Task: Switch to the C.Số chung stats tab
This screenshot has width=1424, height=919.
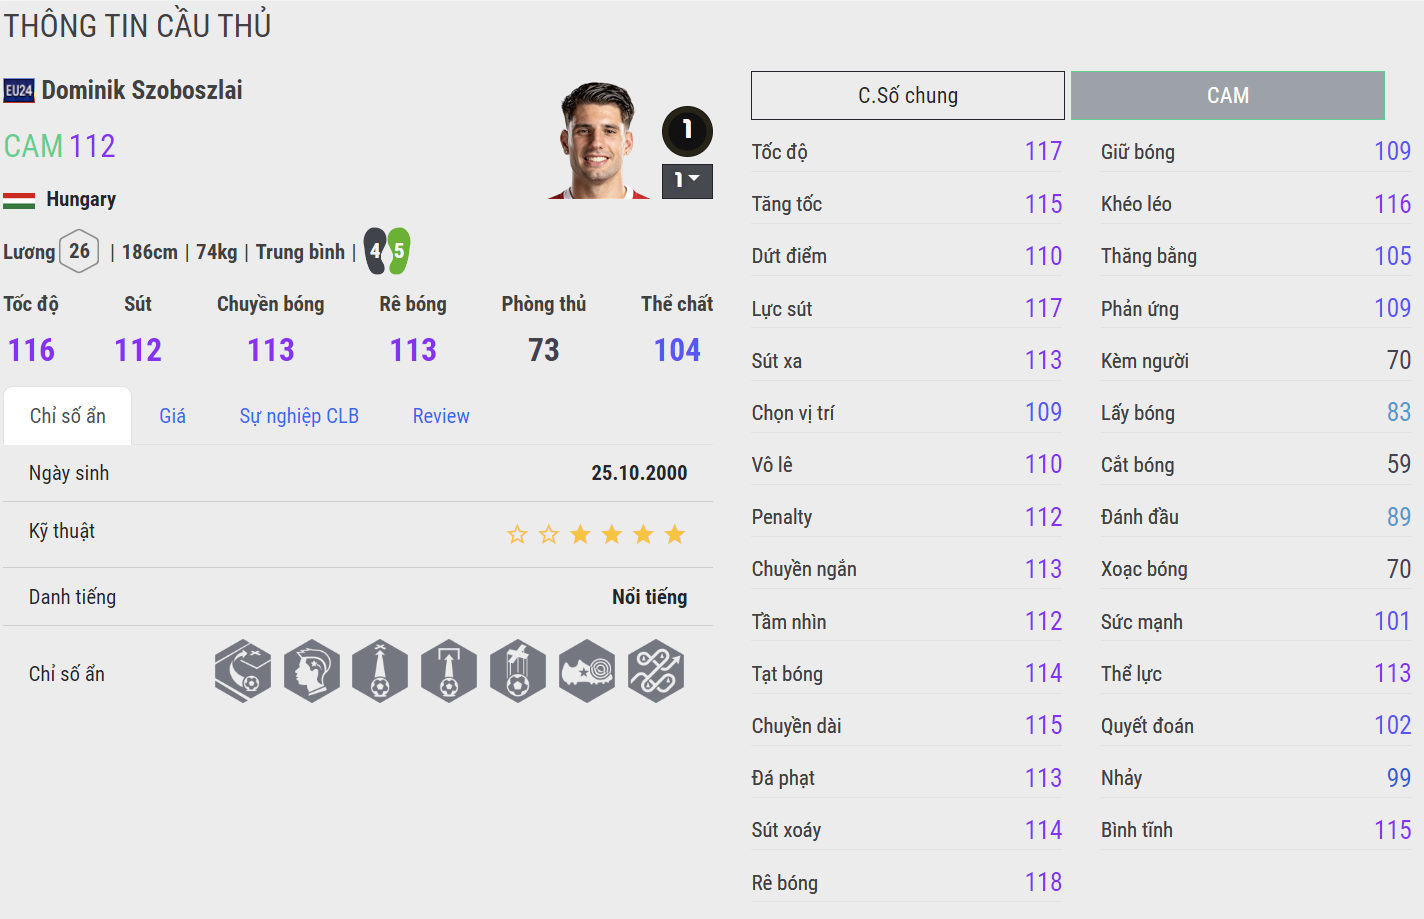Action: 907,96
